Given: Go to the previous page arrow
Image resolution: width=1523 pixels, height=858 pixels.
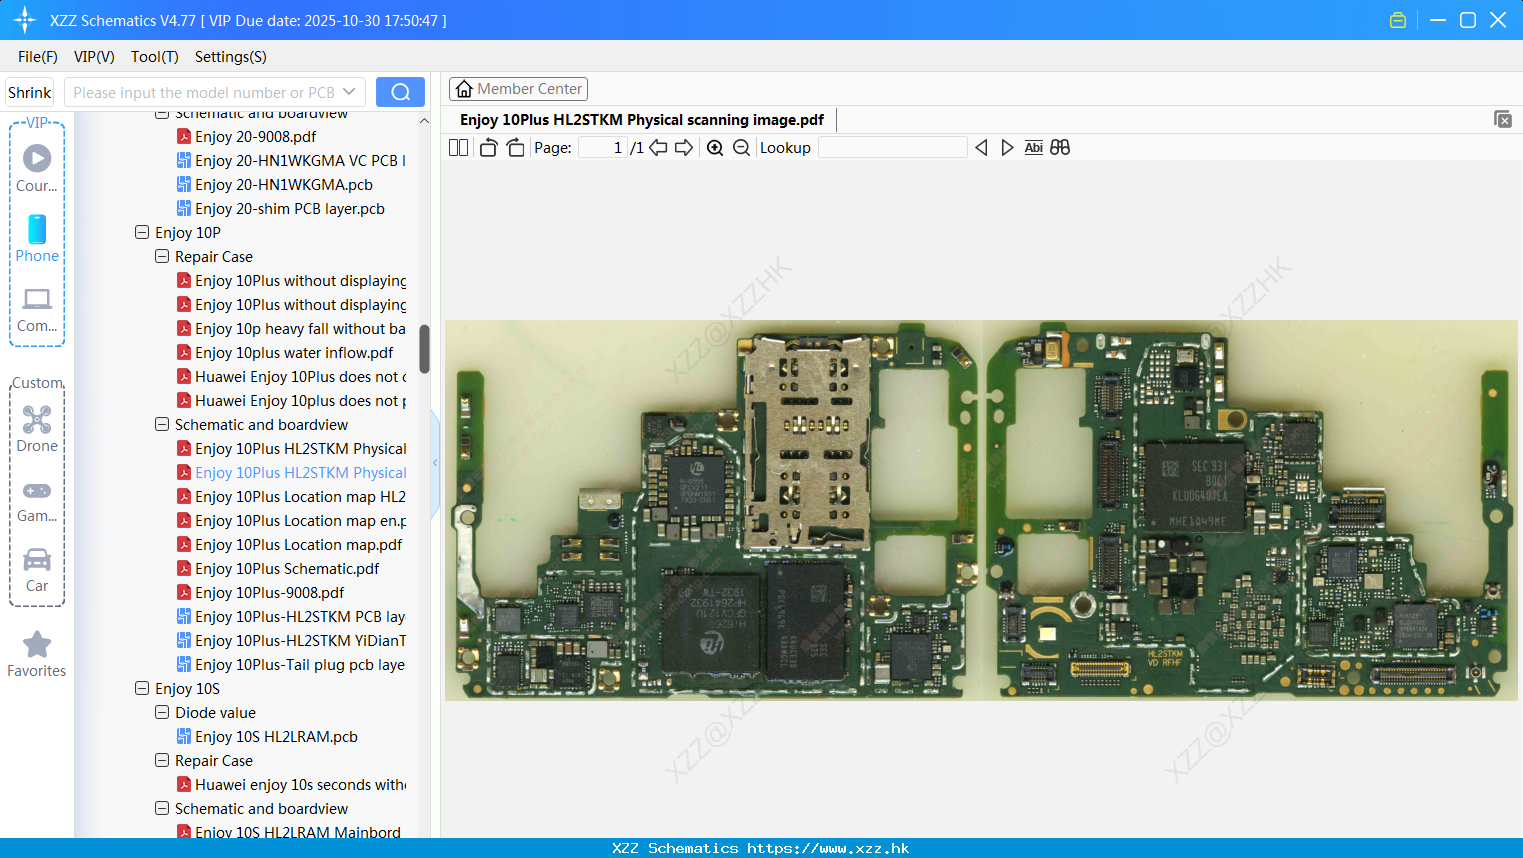Looking at the screenshot, I should (658, 148).
